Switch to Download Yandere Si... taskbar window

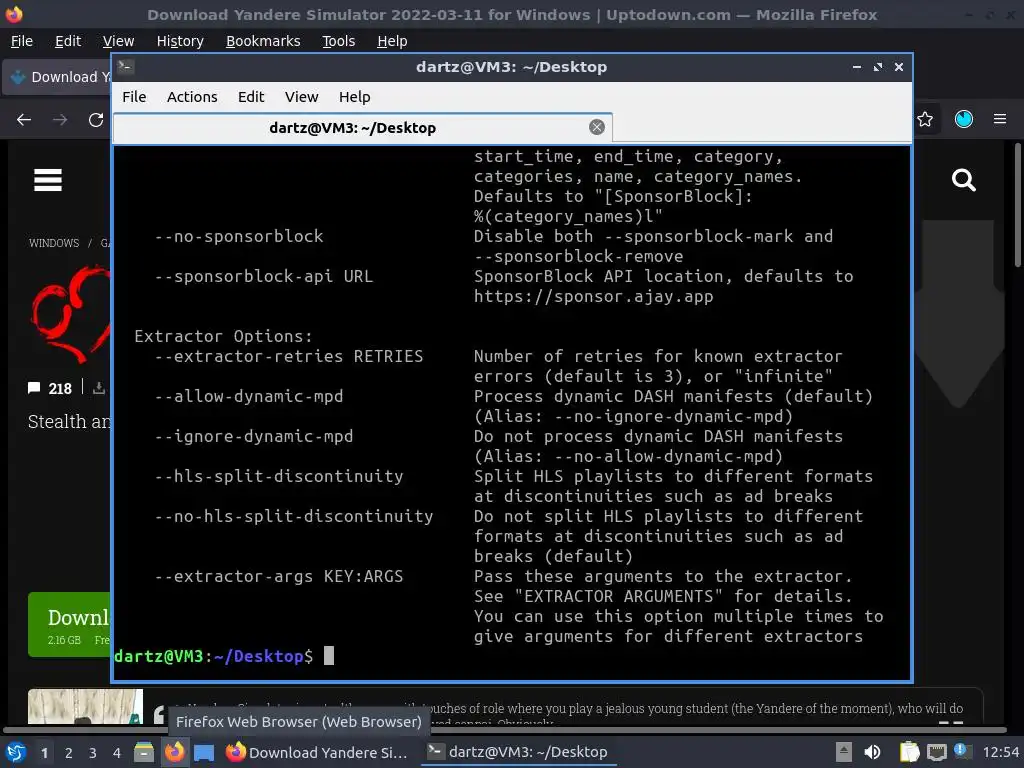pos(317,752)
